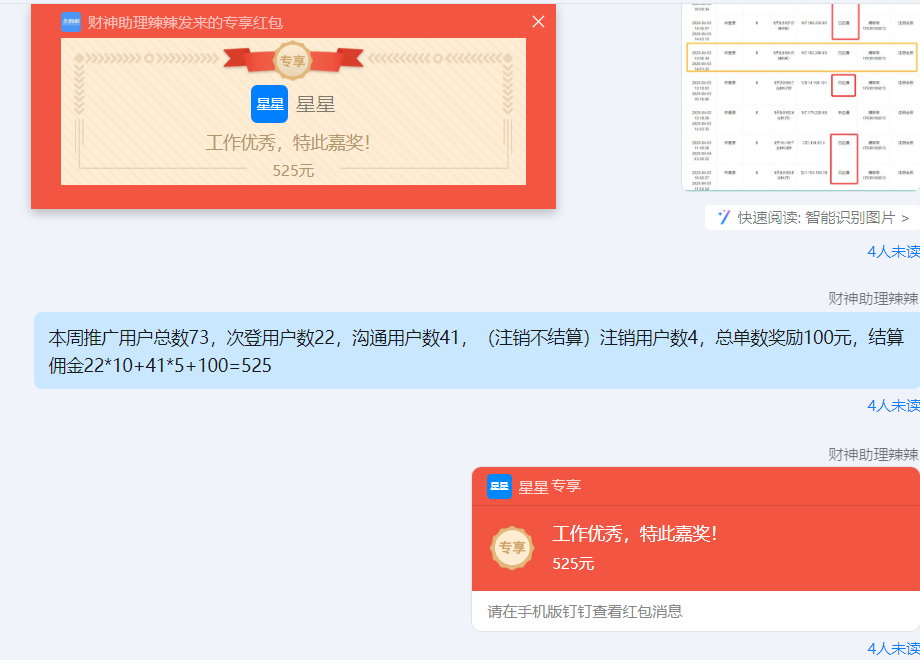Click 4人未读 beneath the red packet card

(x=893, y=650)
